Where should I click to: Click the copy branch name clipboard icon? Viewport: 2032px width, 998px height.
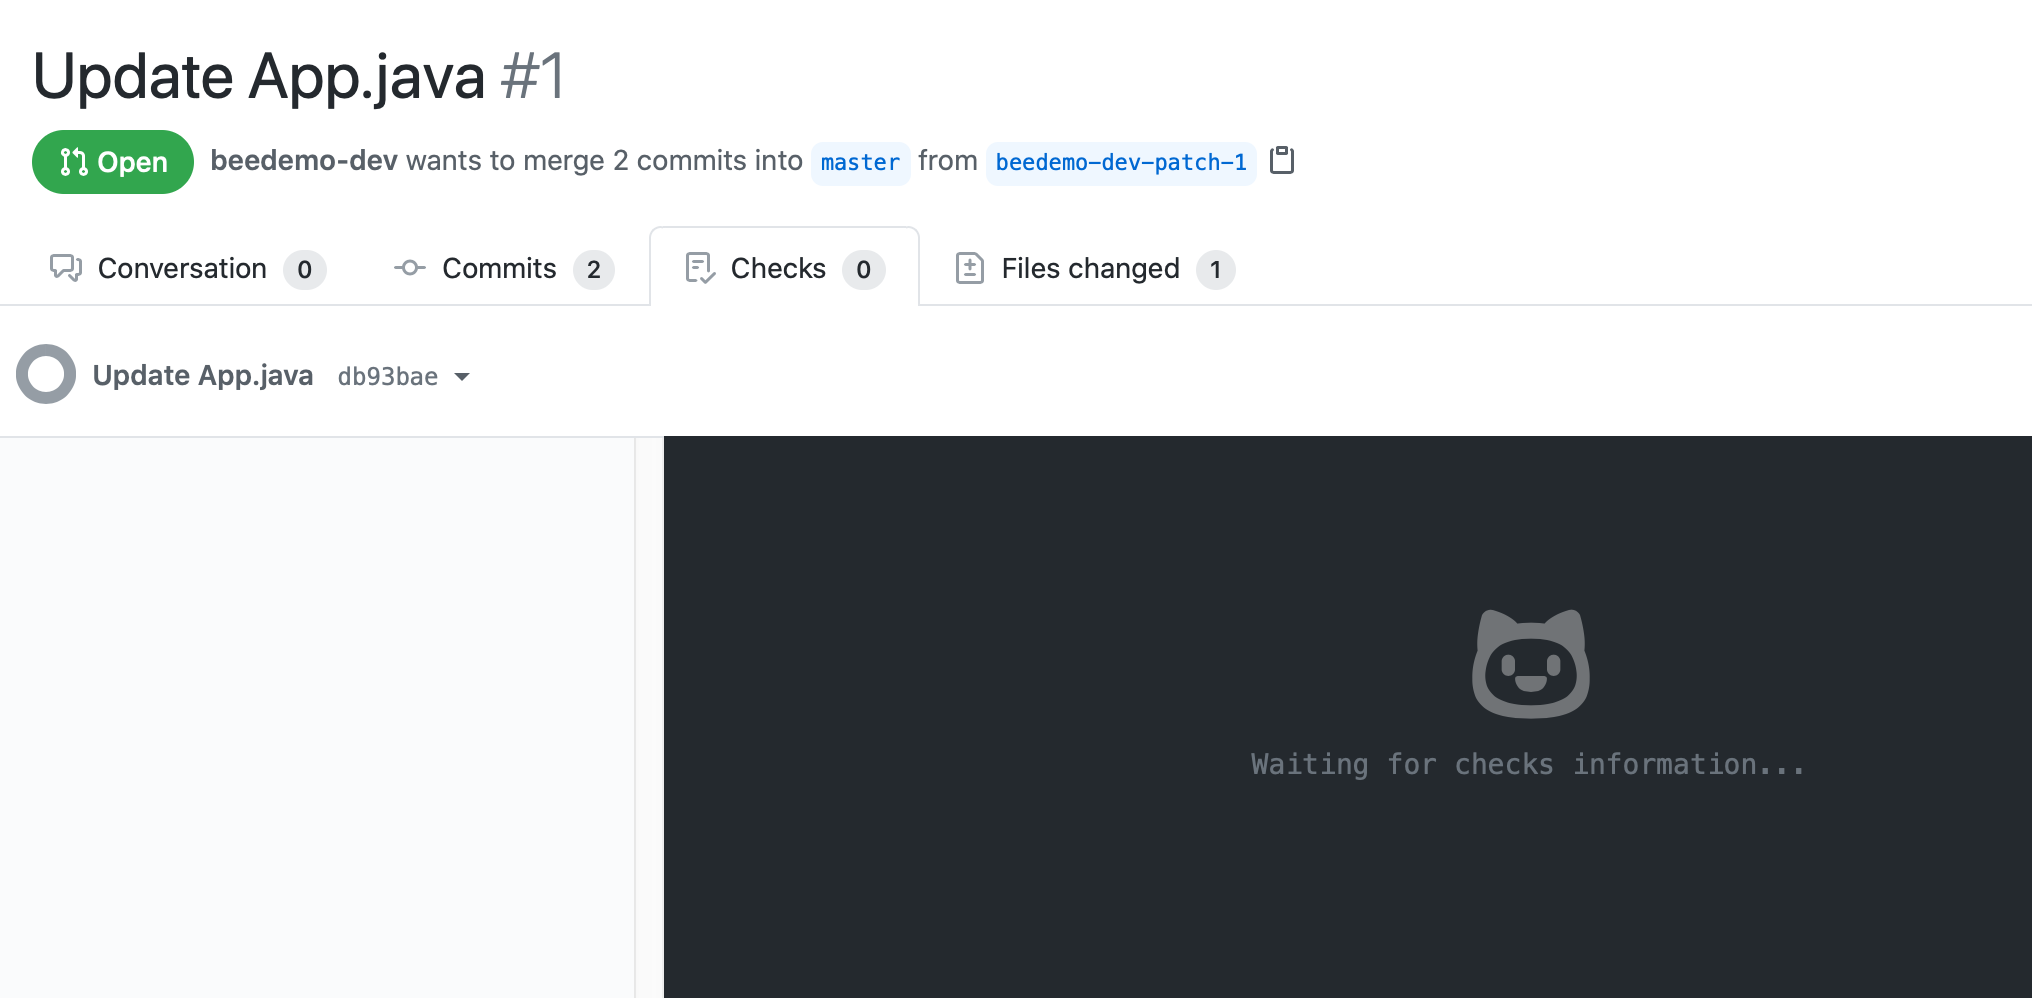pyautogui.click(x=1281, y=161)
